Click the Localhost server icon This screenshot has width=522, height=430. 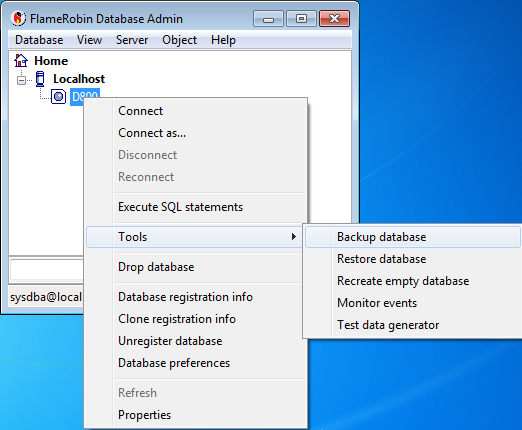[40, 79]
